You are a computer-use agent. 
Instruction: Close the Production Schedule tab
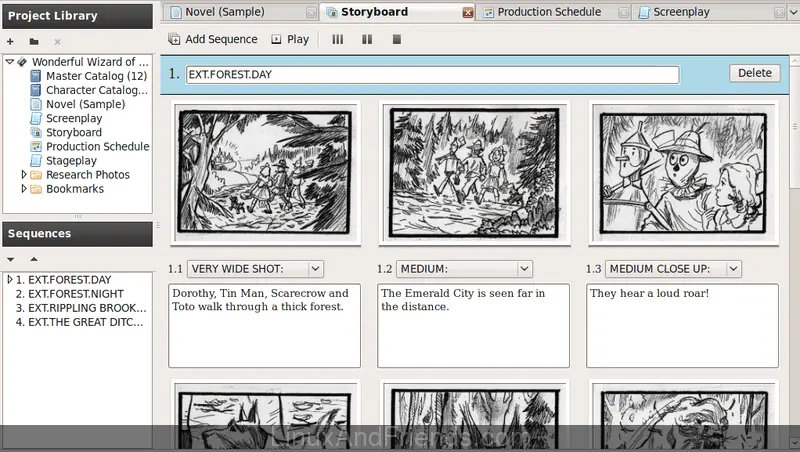(x=623, y=13)
